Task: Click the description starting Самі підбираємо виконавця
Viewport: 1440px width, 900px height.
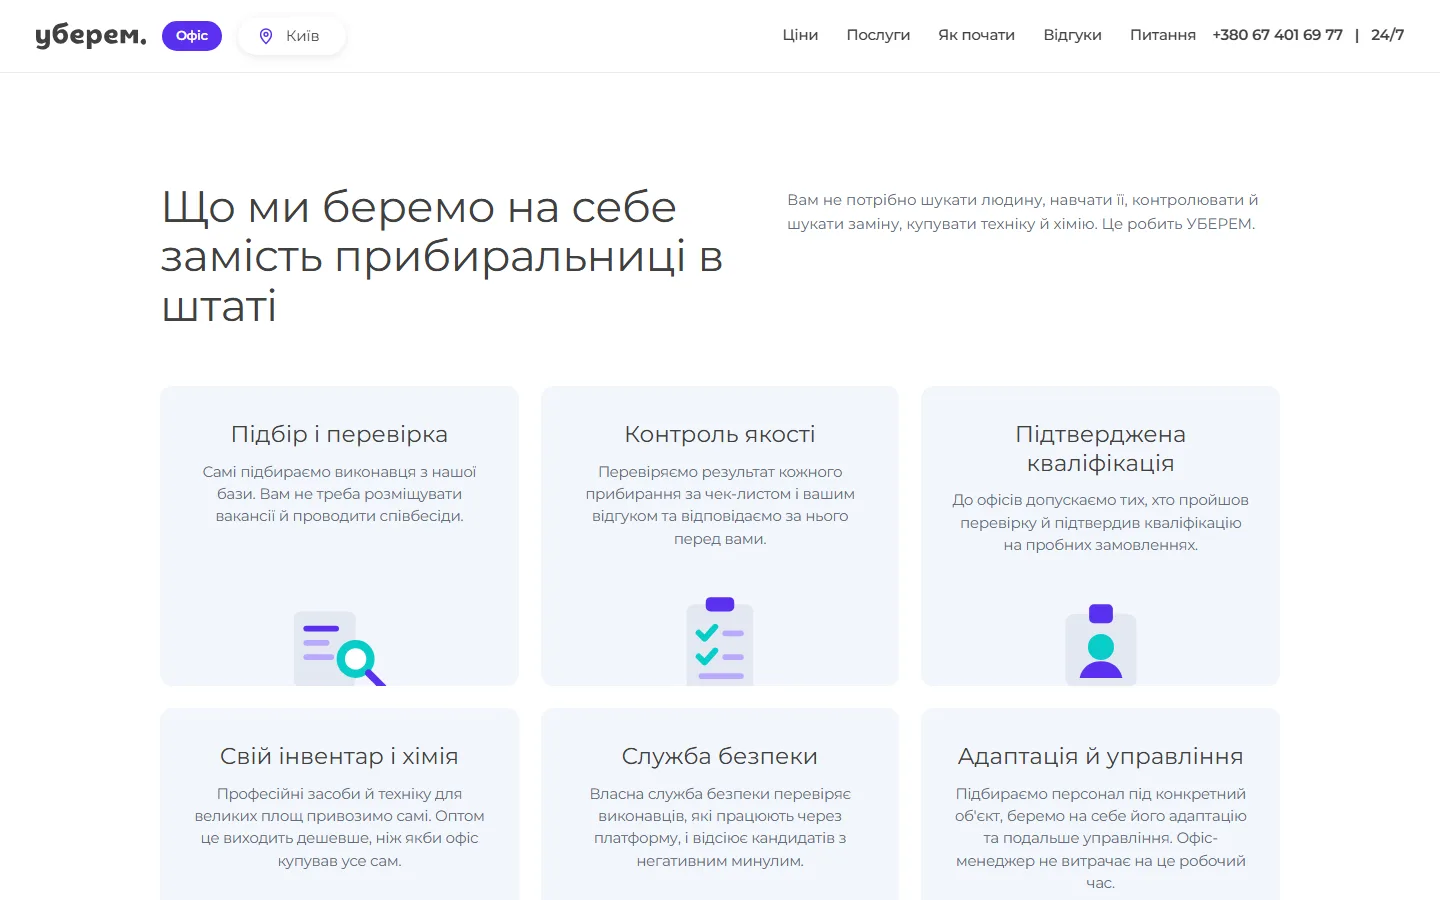Action: pos(339,494)
